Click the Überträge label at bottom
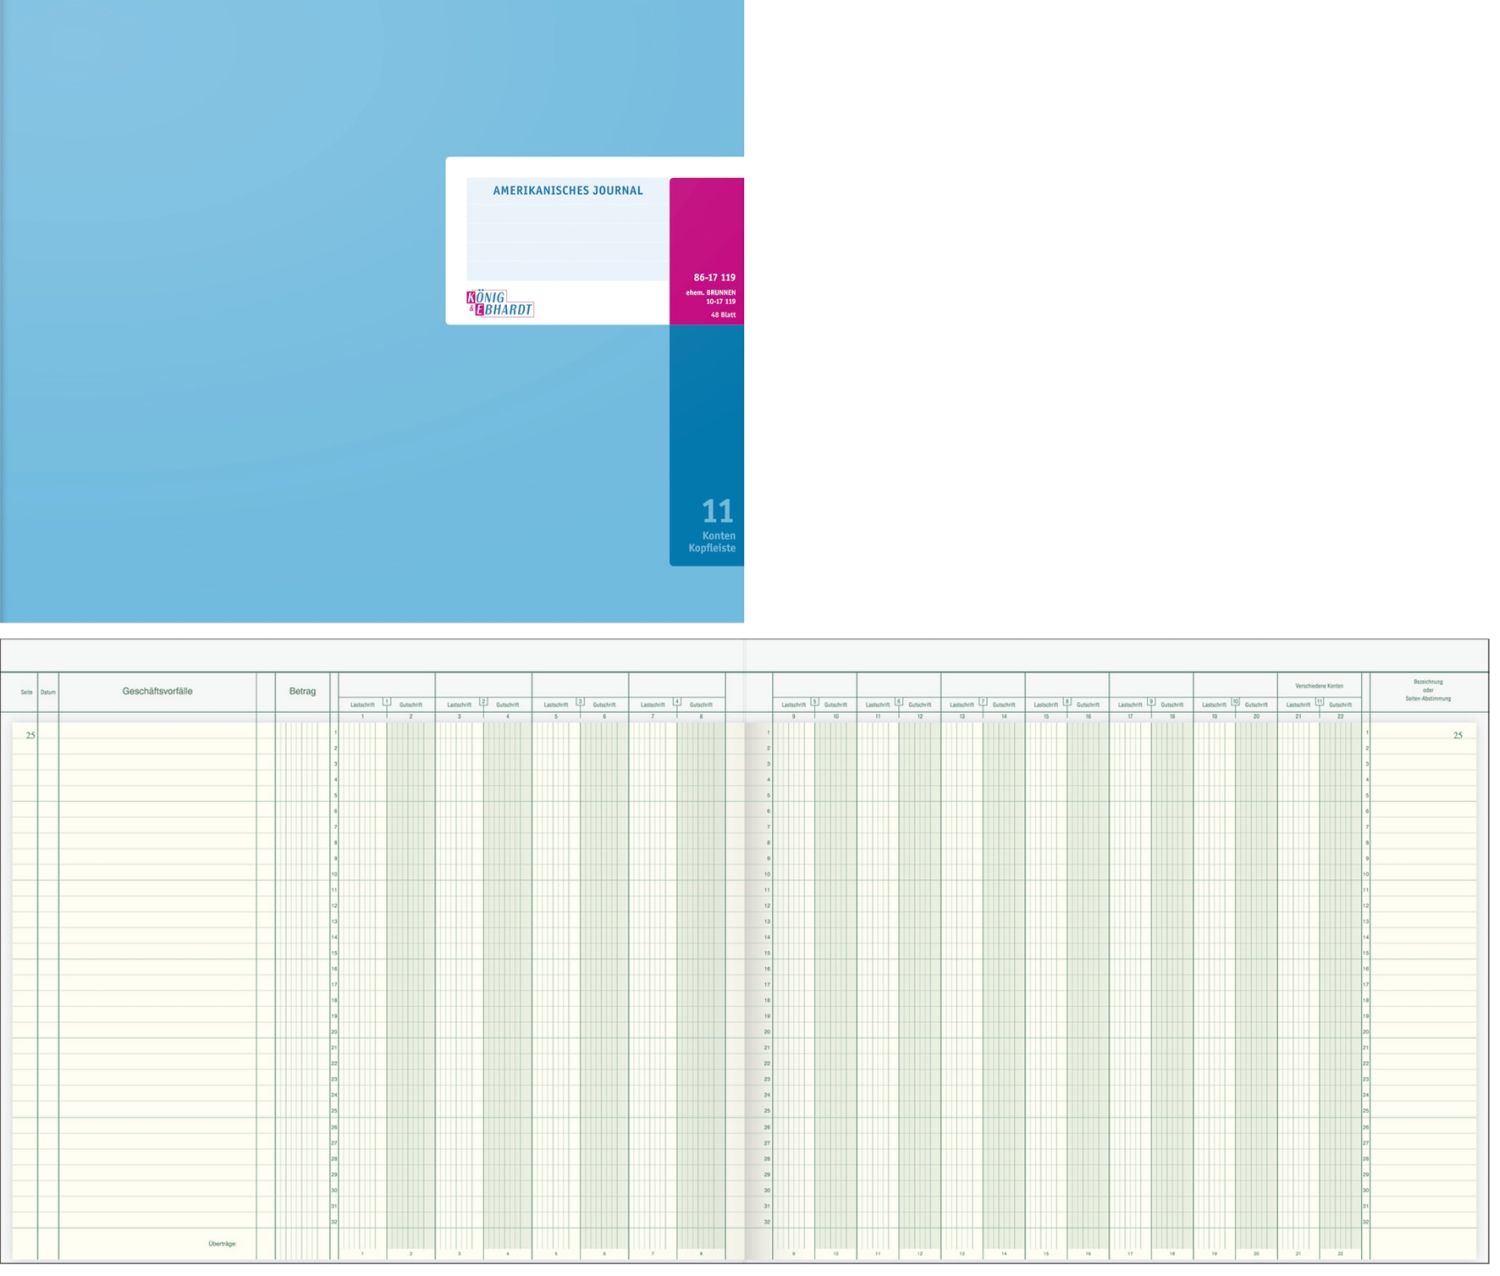This screenshot has height=1276, width=1500. [x=222, y=1244]
